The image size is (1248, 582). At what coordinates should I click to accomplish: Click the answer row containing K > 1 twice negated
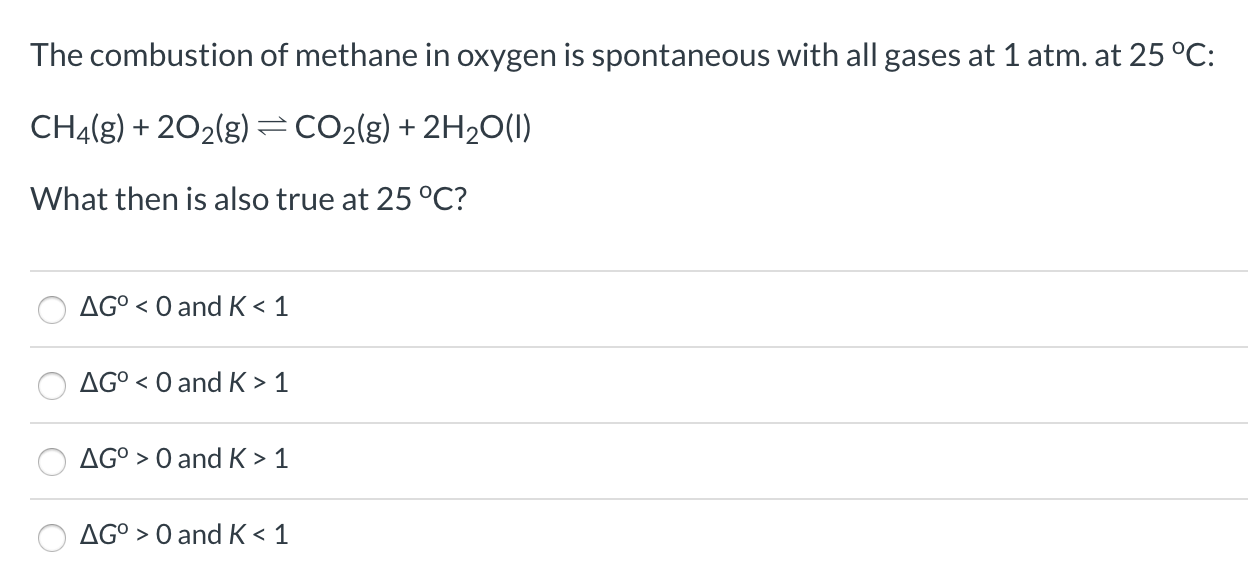point(183,459)
